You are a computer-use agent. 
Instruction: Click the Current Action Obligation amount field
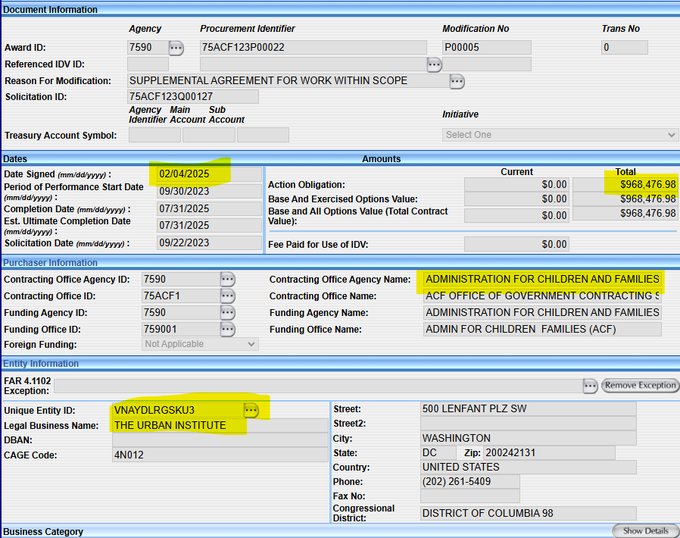(x=516, y=184)
